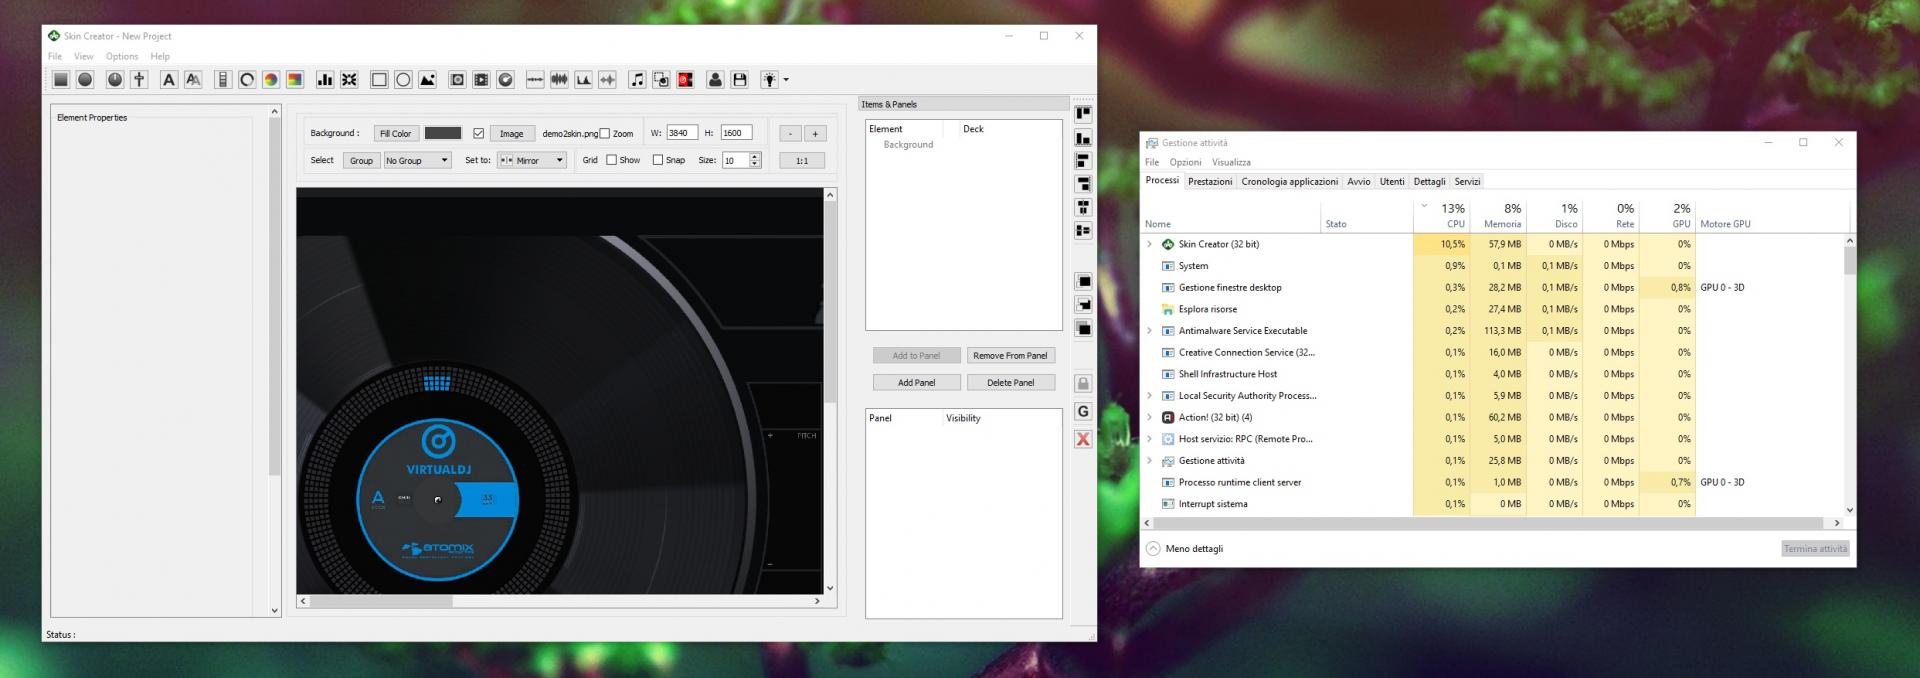The height and width of the screenshot is (678, 1920).
Task: Uncheck the background Image checkbox
Action: coord(479,133)
